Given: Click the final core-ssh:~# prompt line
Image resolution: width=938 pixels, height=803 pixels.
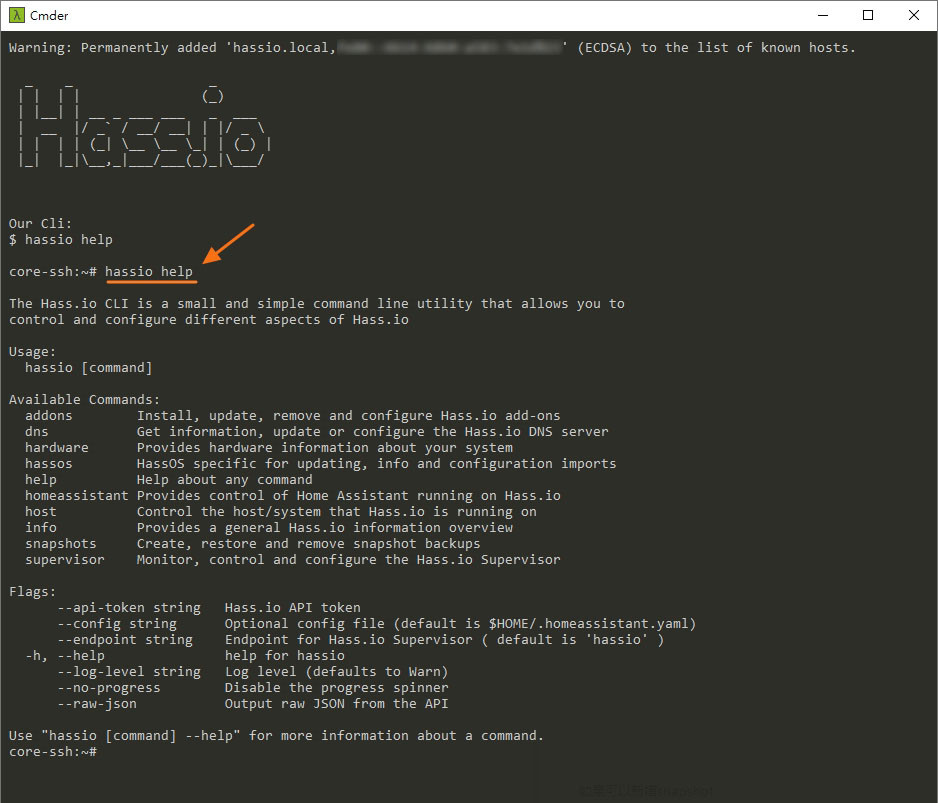Looking at the screenshot, I should coord(53,752).
